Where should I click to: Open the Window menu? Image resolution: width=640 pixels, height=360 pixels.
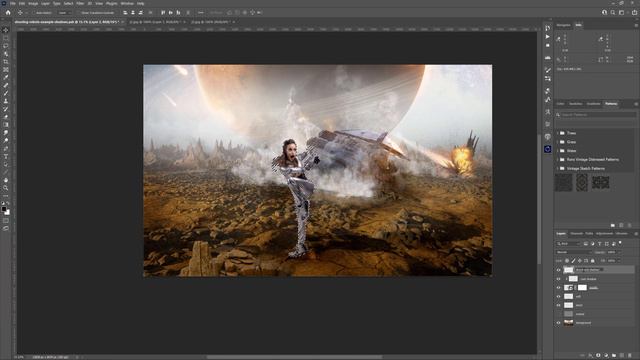coord(127,3)
